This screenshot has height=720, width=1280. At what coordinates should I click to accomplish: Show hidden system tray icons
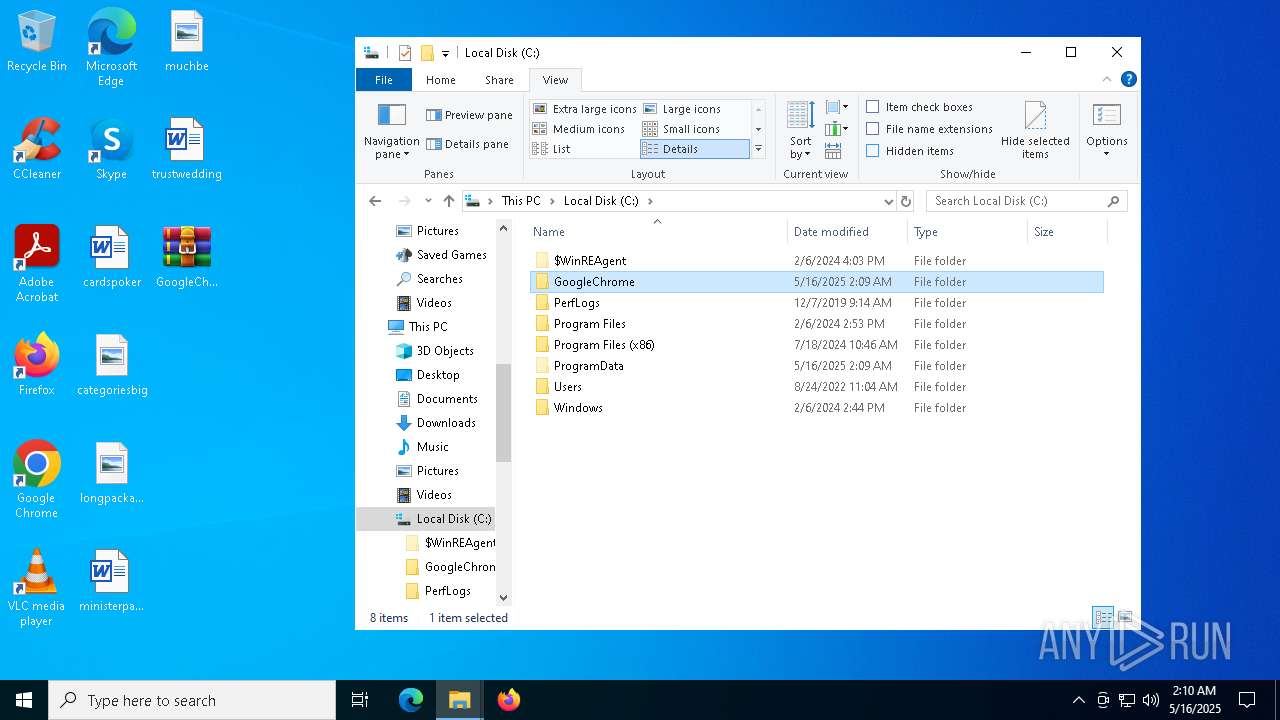click(x=1078, y=700)
